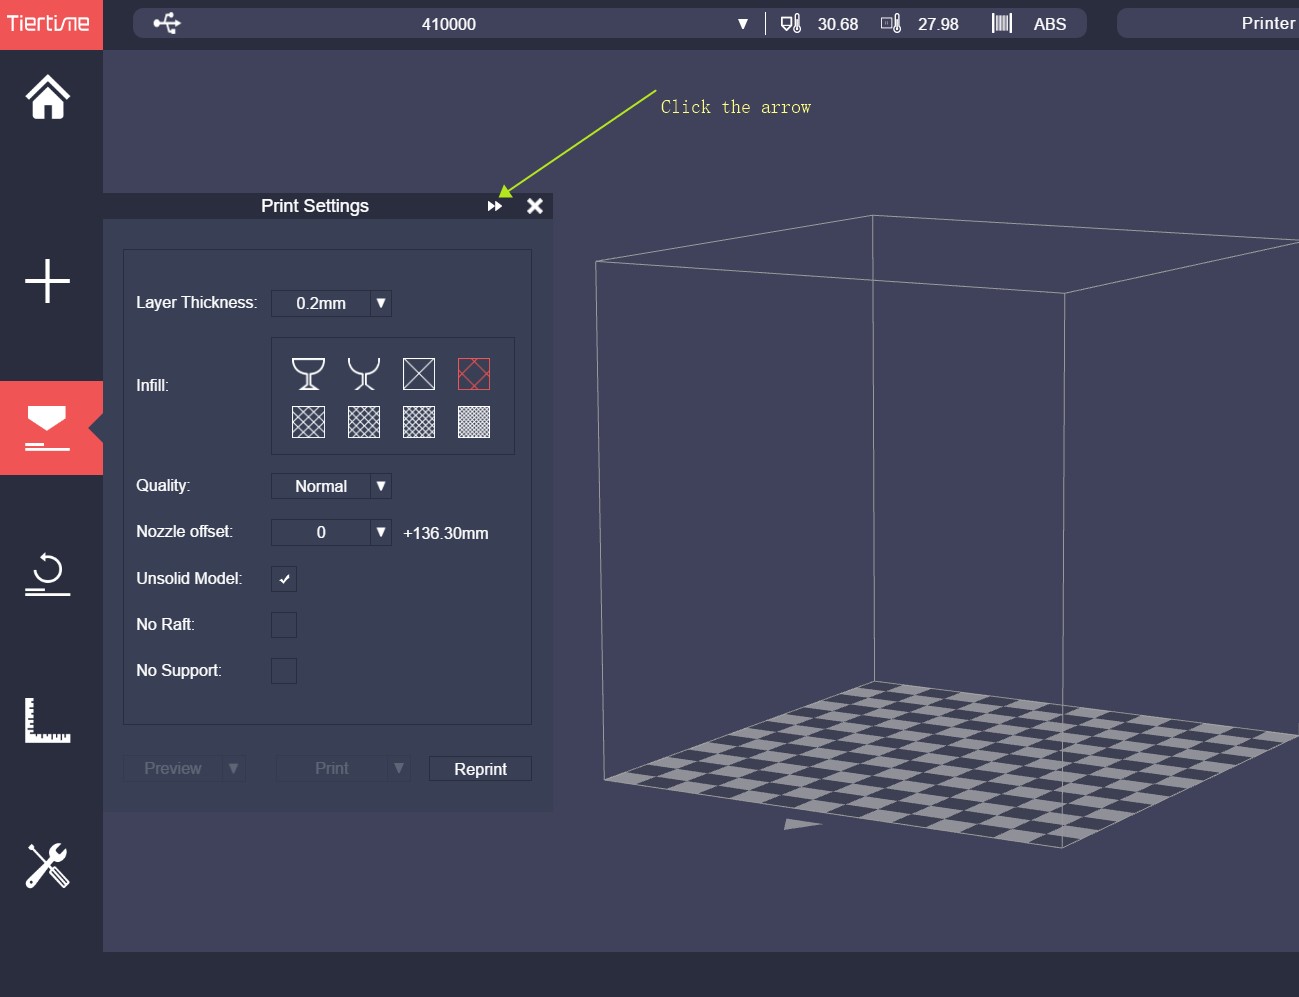Go to the Home screen icon

coord(48,97)
